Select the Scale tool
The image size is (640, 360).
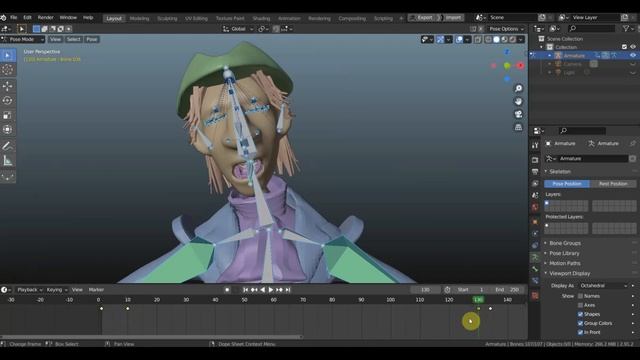tap(8, 115)
